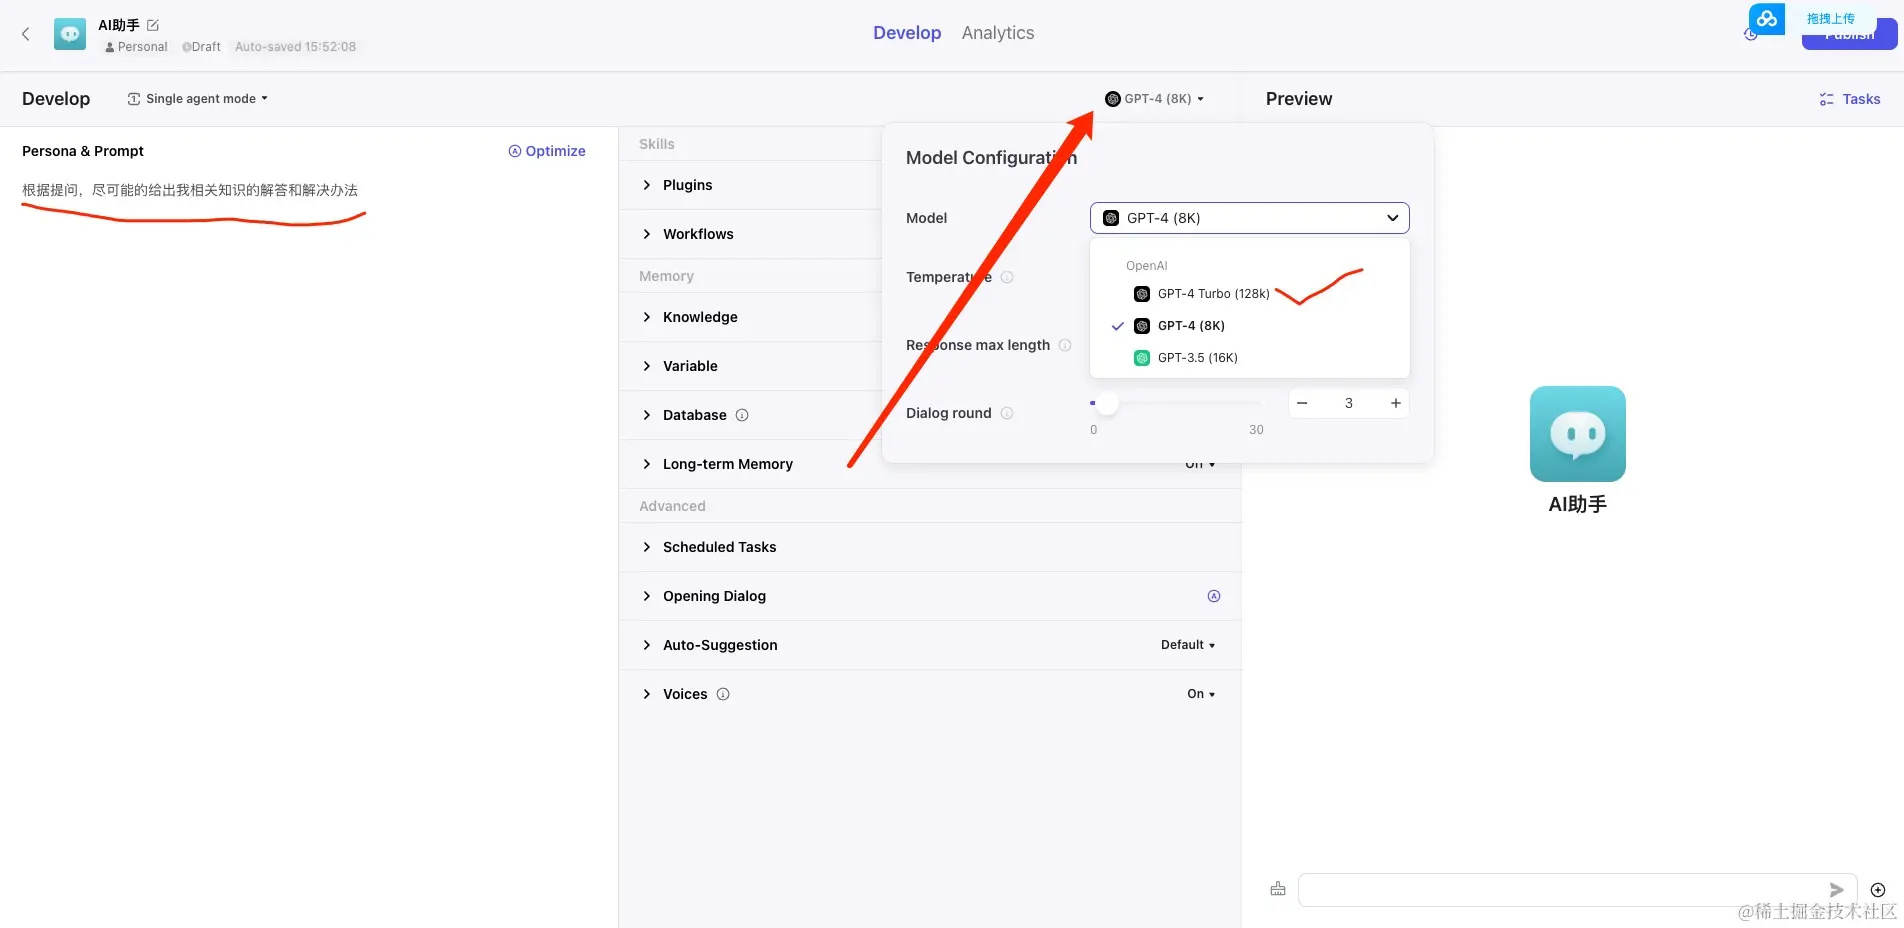The image size is (1904, 928).
Task: Click the Optimize prompt button
Action: 547,151
